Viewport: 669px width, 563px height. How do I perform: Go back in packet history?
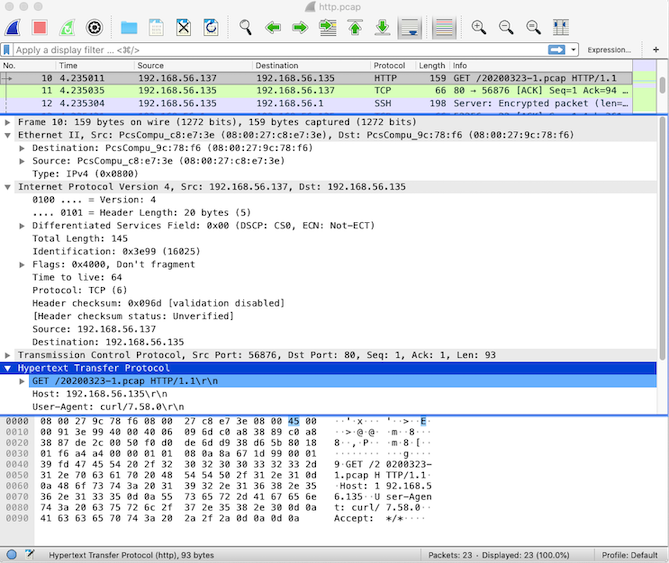click(273, 28)
